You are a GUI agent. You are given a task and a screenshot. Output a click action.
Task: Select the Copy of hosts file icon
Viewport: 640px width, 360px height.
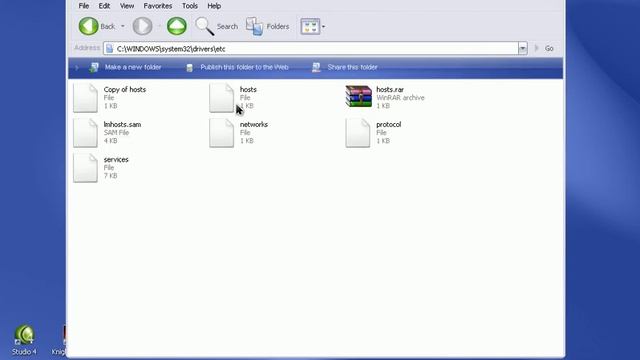point(85,98)
